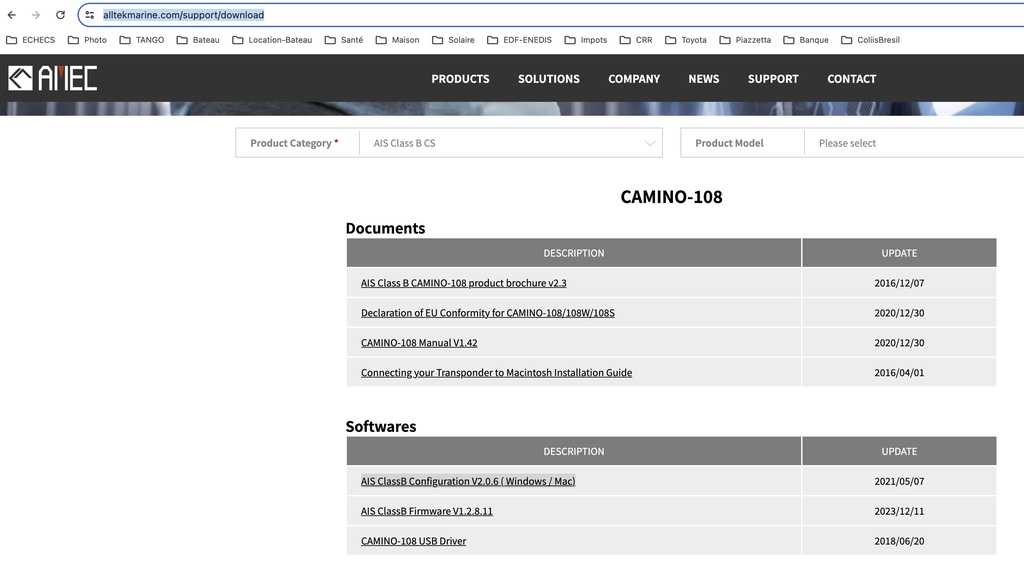Open the CONTACT page
The height and width of the screenshot is (569, 1024).
pos(852,78)
